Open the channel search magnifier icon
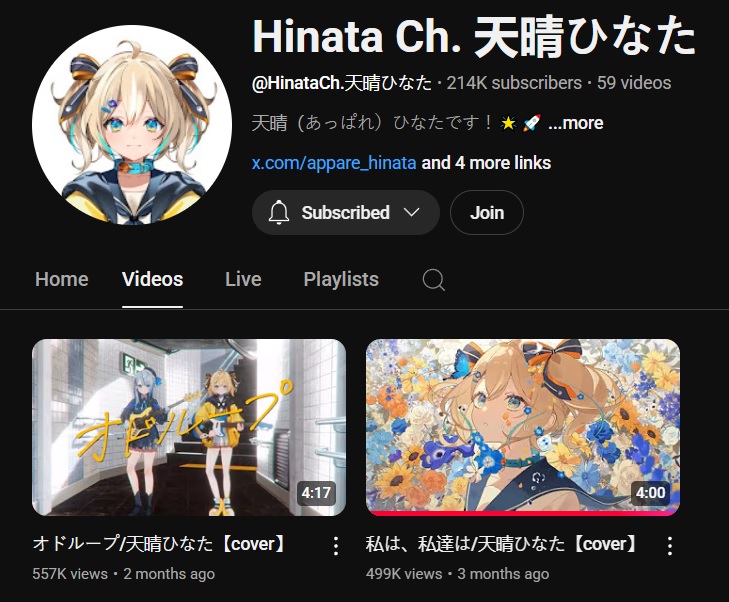The height and width of the screenshot is (602, 729). pos(433,280)
